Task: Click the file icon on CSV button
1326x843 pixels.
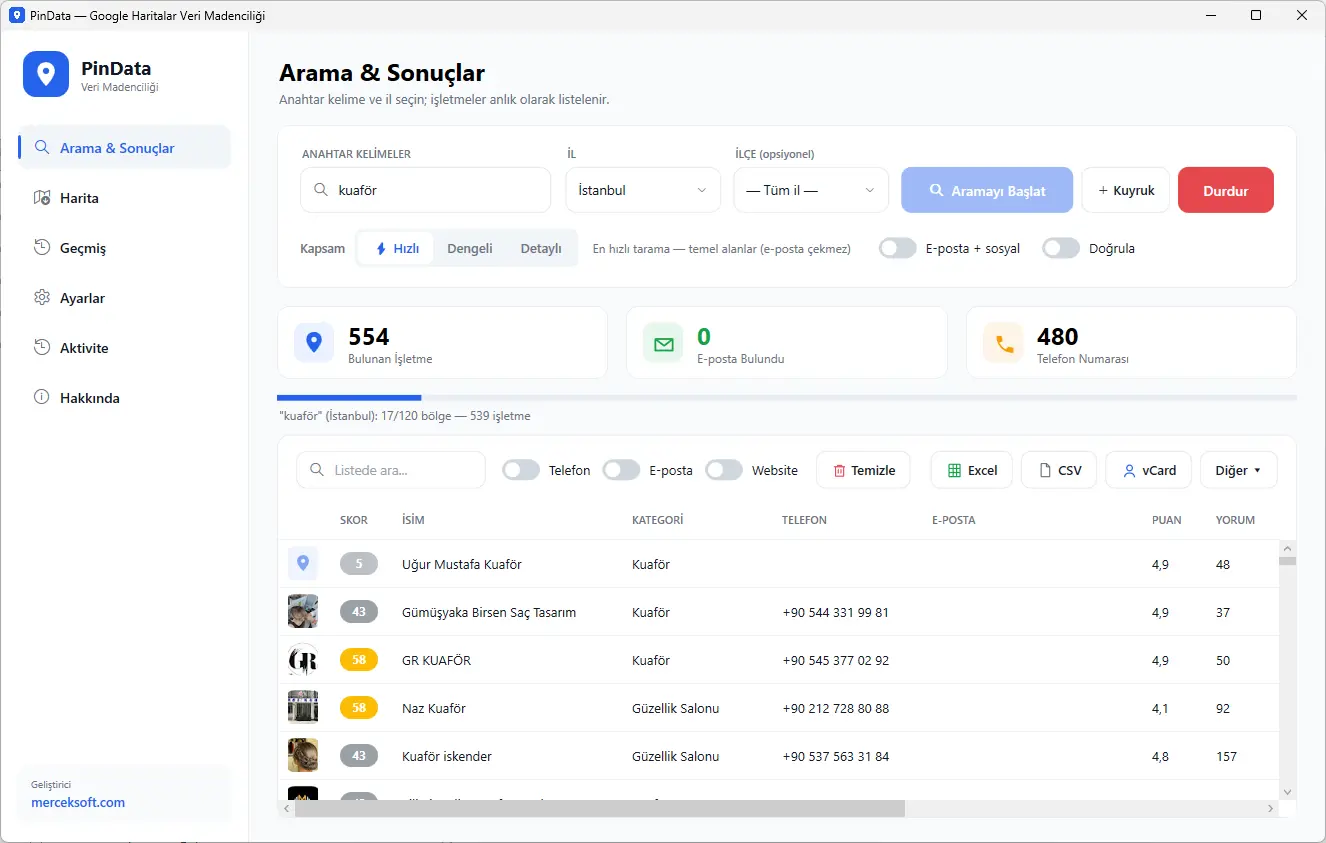Action: click(x=1045, y=471)
